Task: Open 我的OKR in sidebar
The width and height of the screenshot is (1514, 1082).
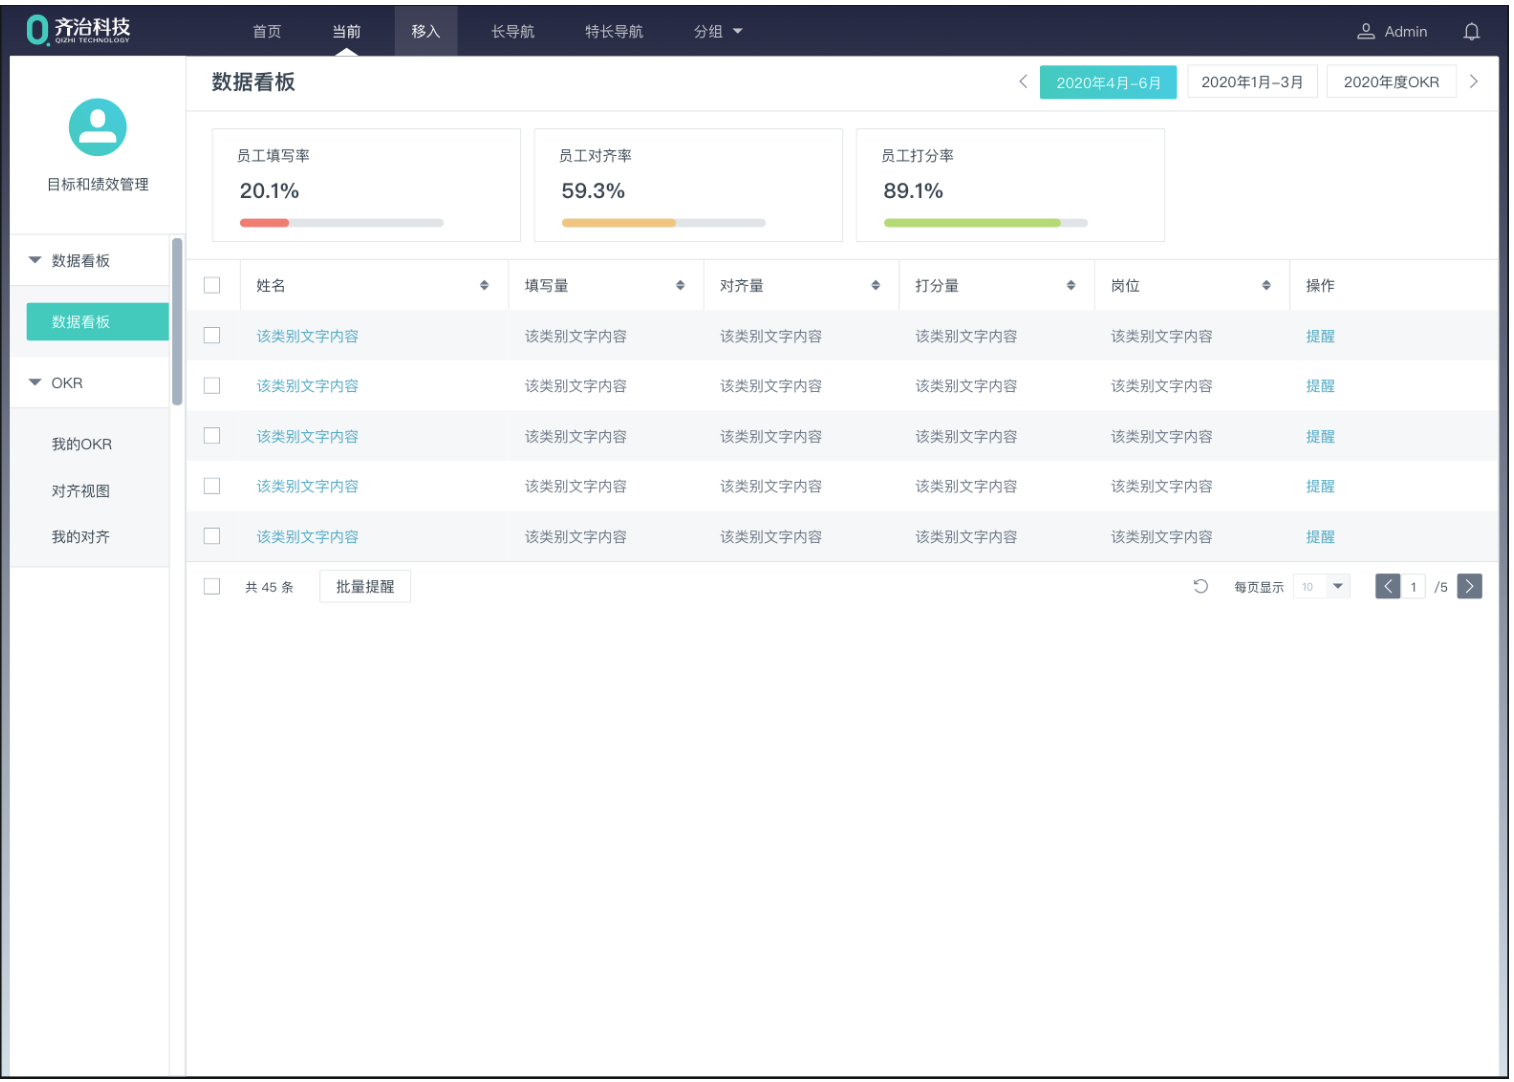Action: pos(82,444)
